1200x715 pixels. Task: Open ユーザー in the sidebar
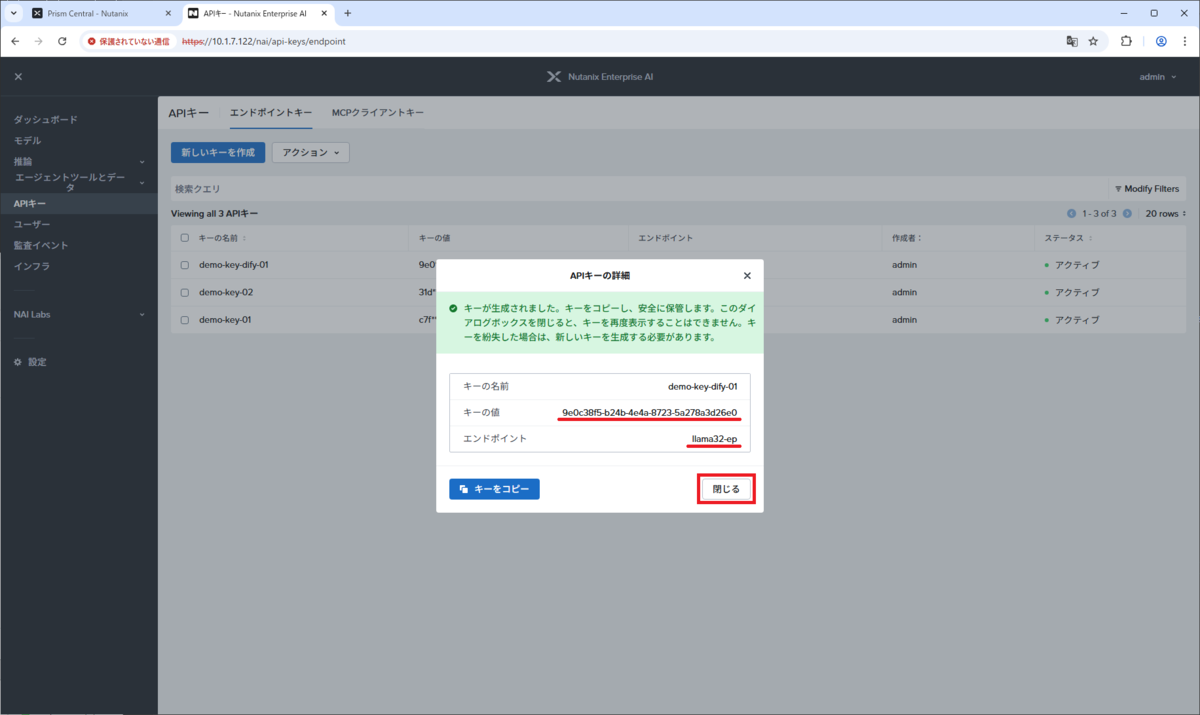coord(32,225)
